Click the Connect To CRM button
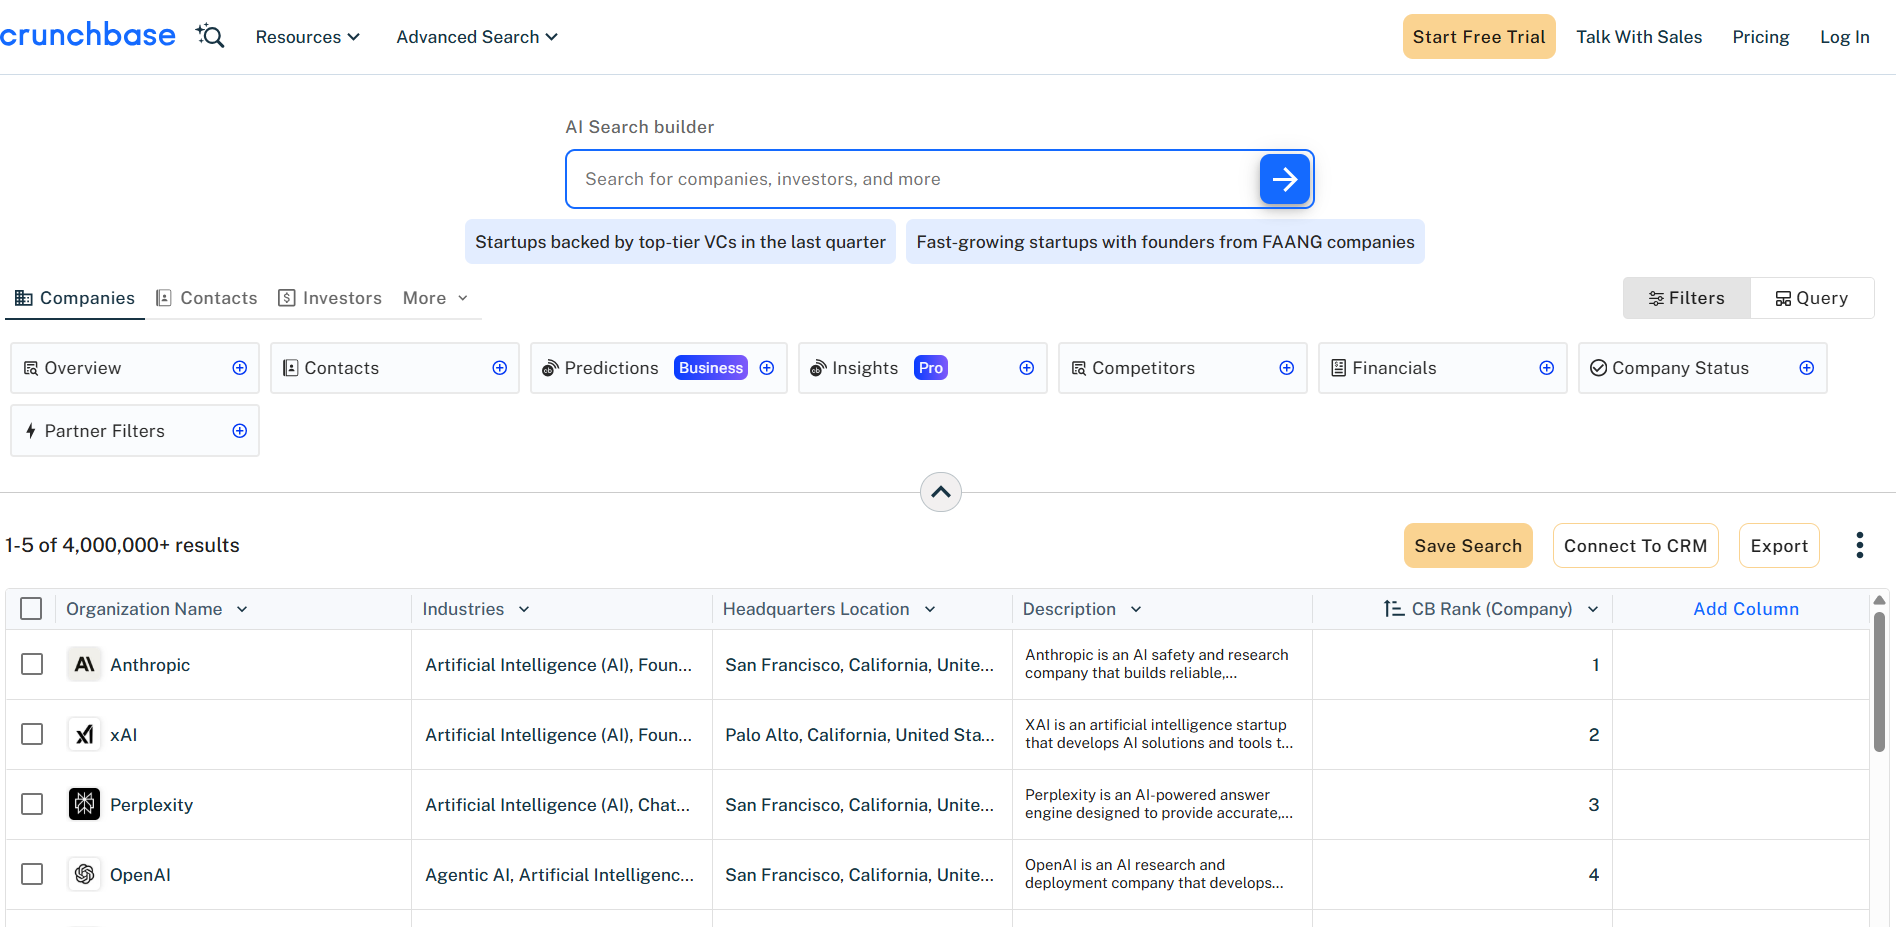The height and width of the screenshot is (927, 1896). pos(1636,546)
